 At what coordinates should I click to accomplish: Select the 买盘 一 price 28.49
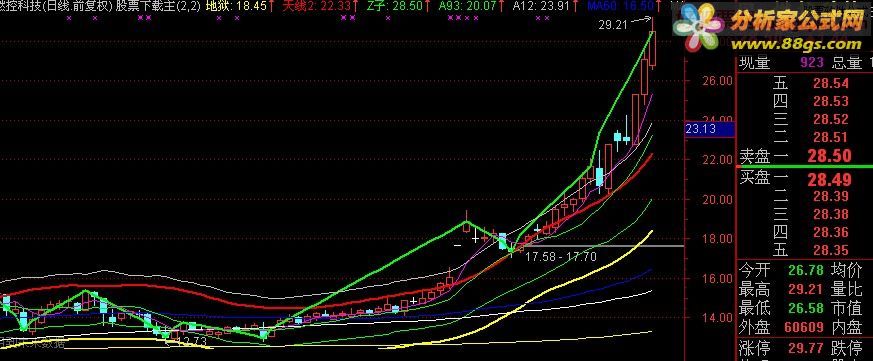click(x=830, y=179)
